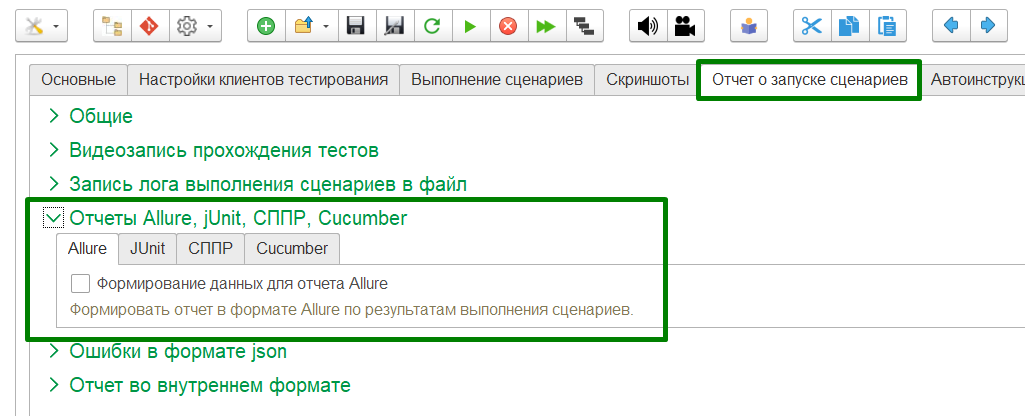
Task: Click the red Git diamond icon
Action: 150,26
